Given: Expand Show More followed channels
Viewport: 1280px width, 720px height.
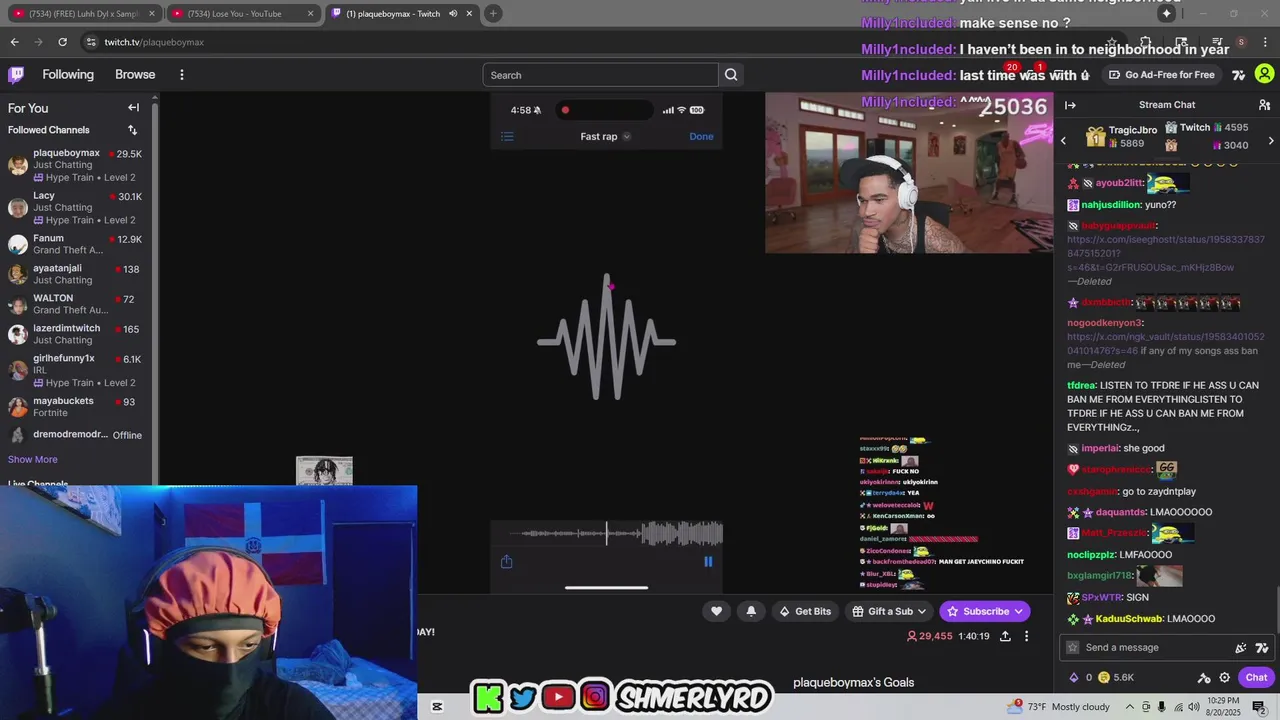Looking at the screenshot, I should point(33,460).
